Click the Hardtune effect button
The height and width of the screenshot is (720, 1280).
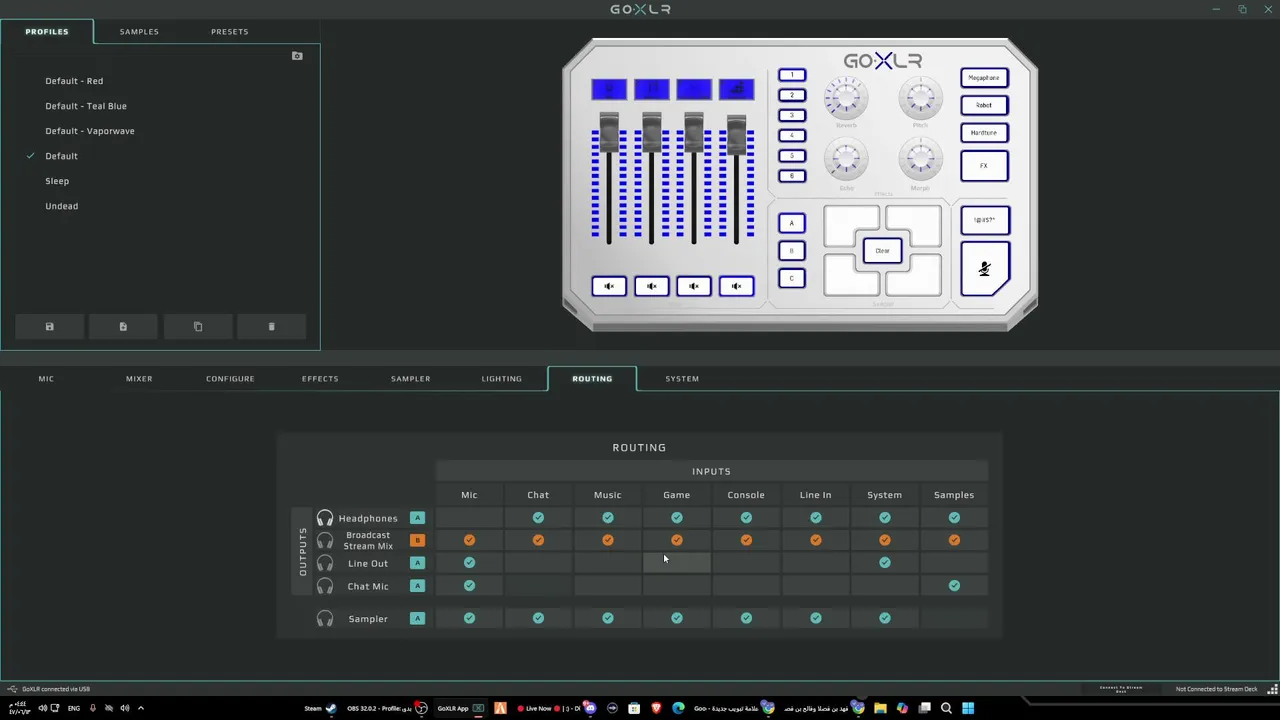tap(984, 133)
